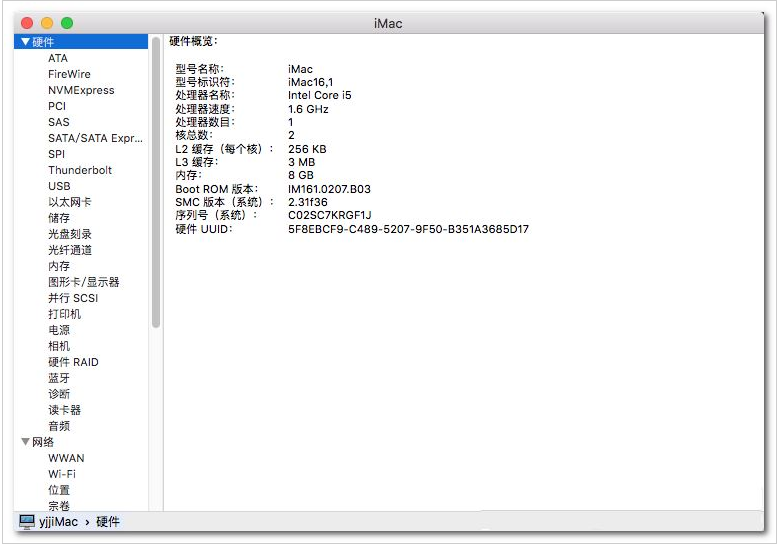Open 以太网卡 hardware section
Screen dimensions: 783x546
70,202
